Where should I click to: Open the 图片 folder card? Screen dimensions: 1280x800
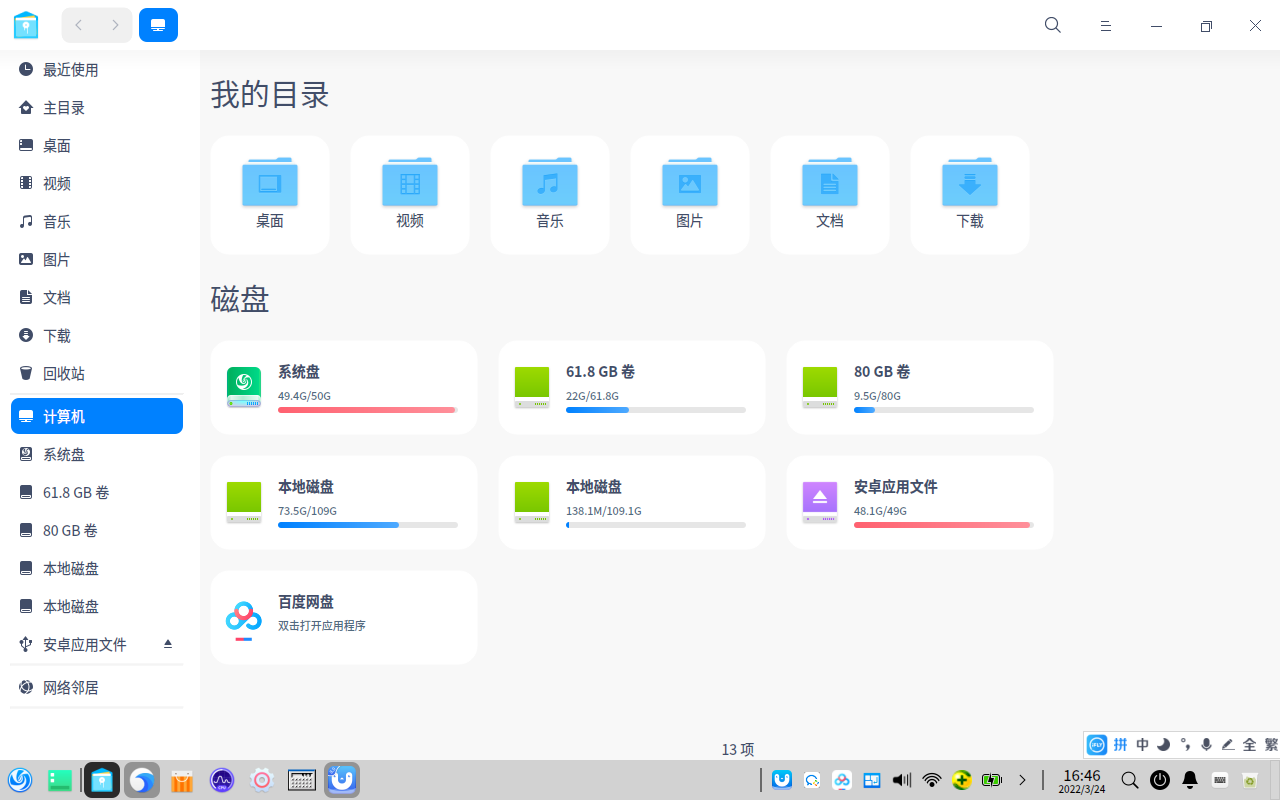(690, 195)
